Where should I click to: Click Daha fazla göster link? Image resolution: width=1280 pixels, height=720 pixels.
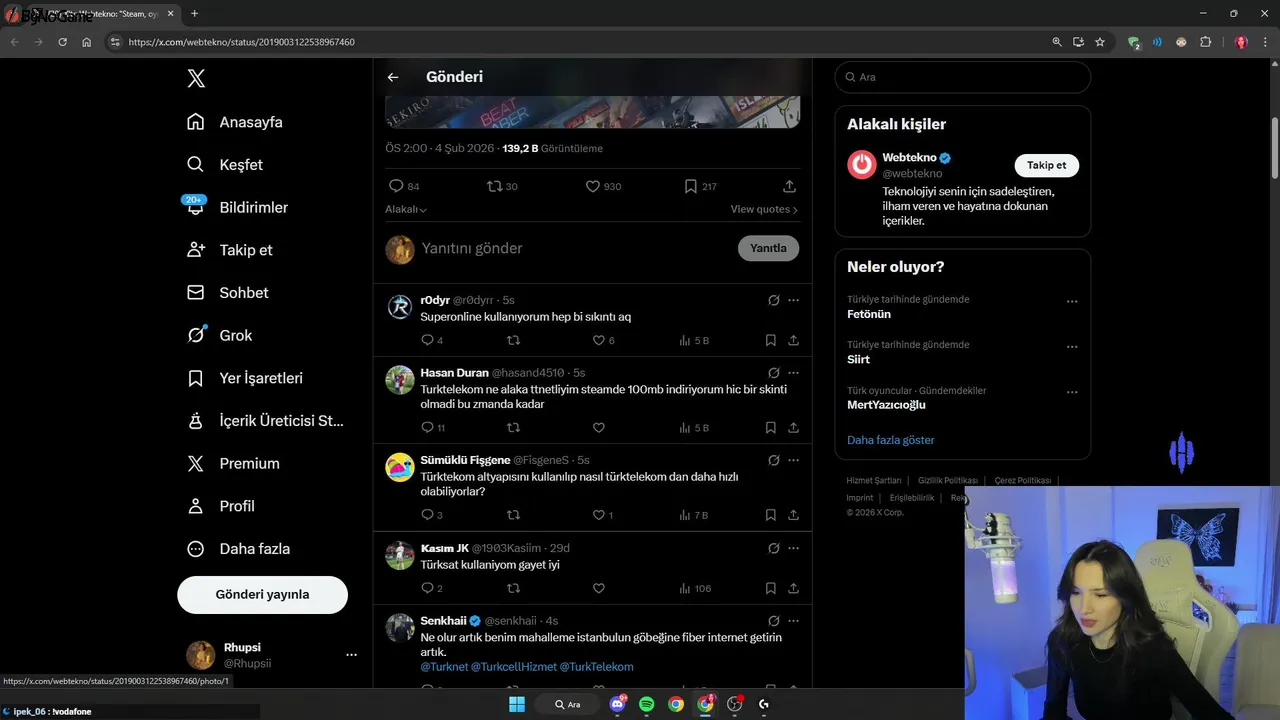tap(890, 440)
